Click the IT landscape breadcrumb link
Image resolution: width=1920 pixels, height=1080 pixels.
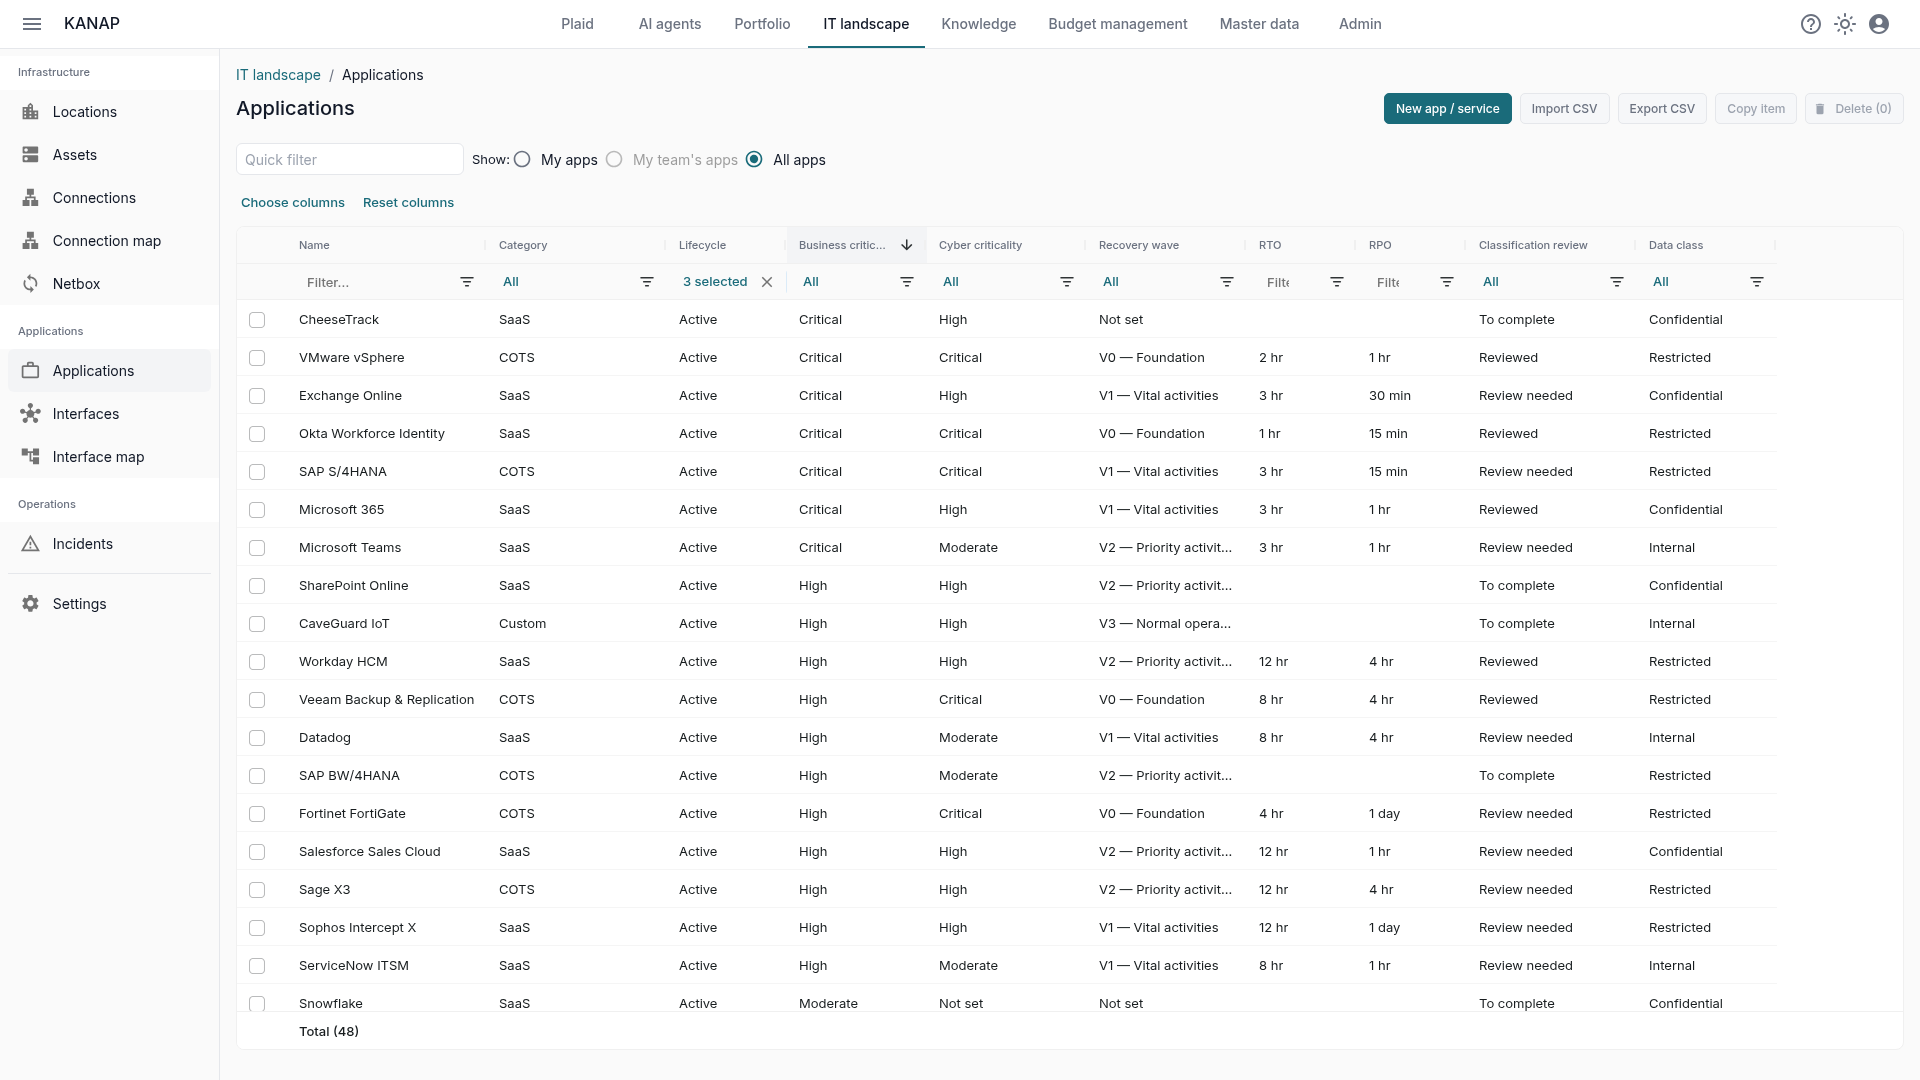(278, 75)
